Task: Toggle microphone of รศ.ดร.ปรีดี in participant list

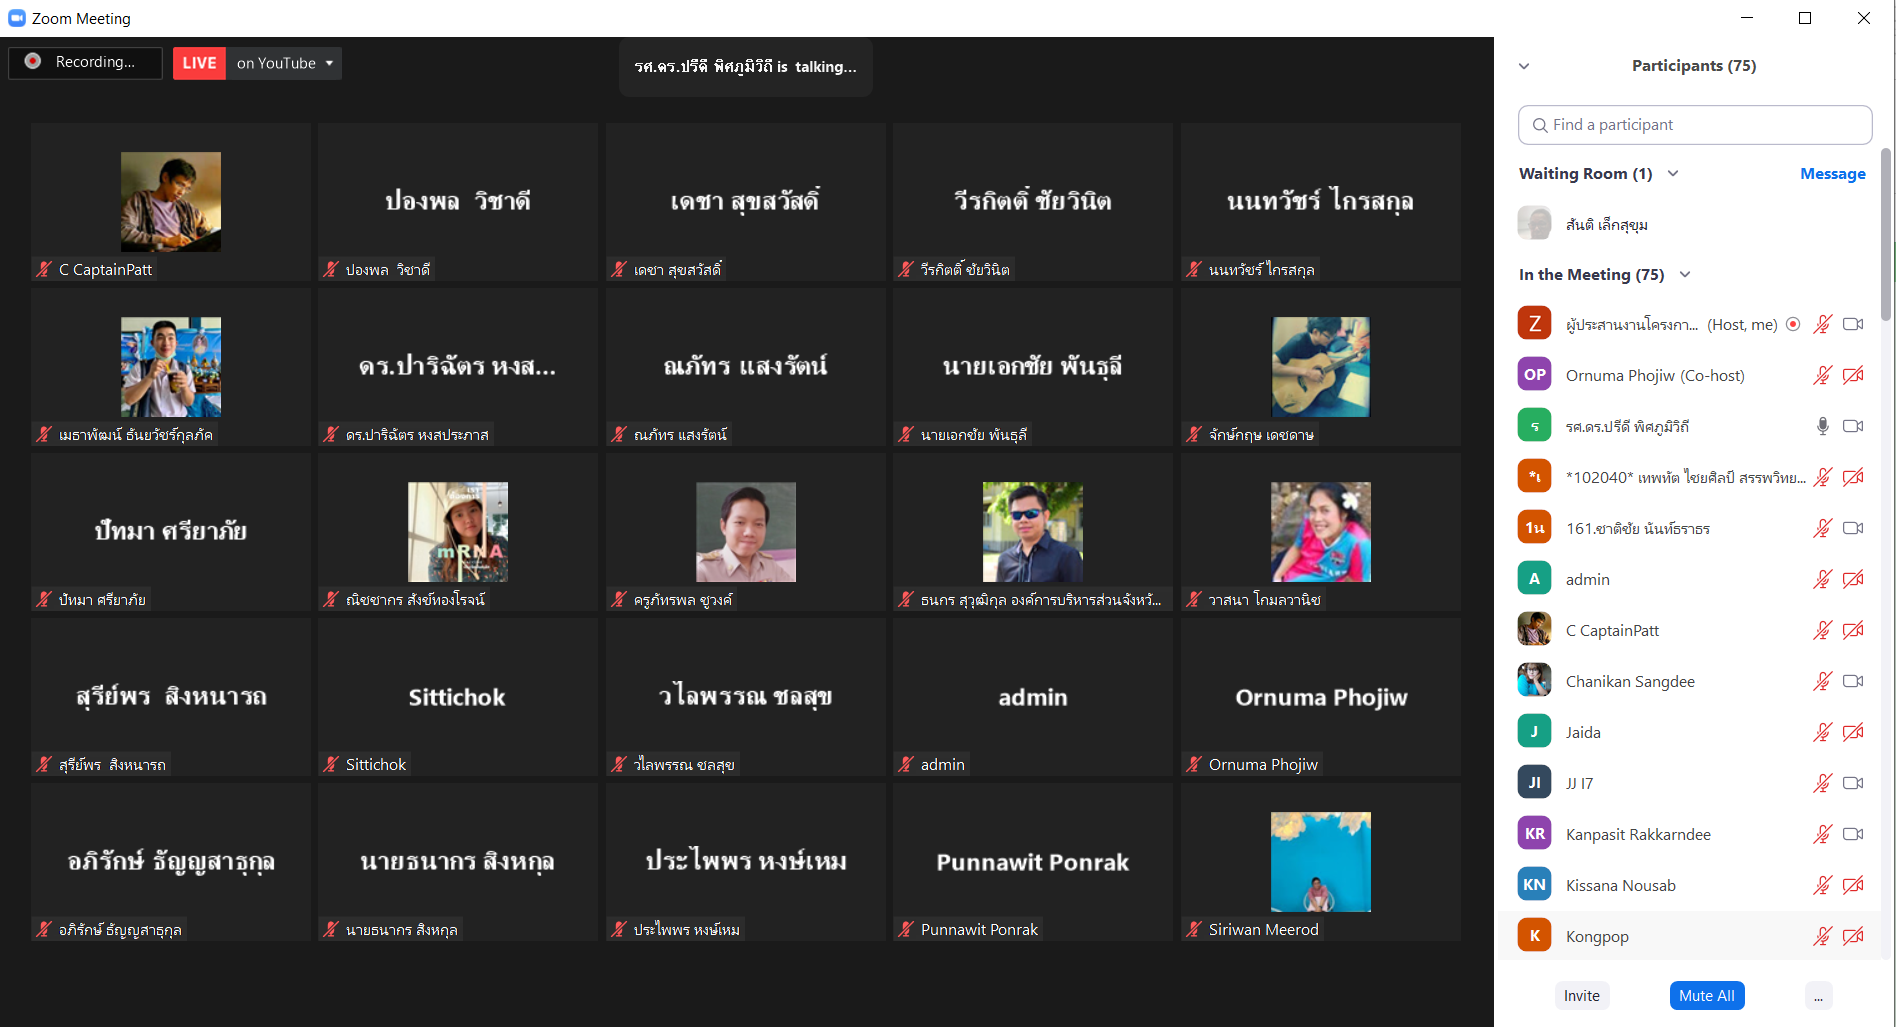Action: click(1823, 426)
